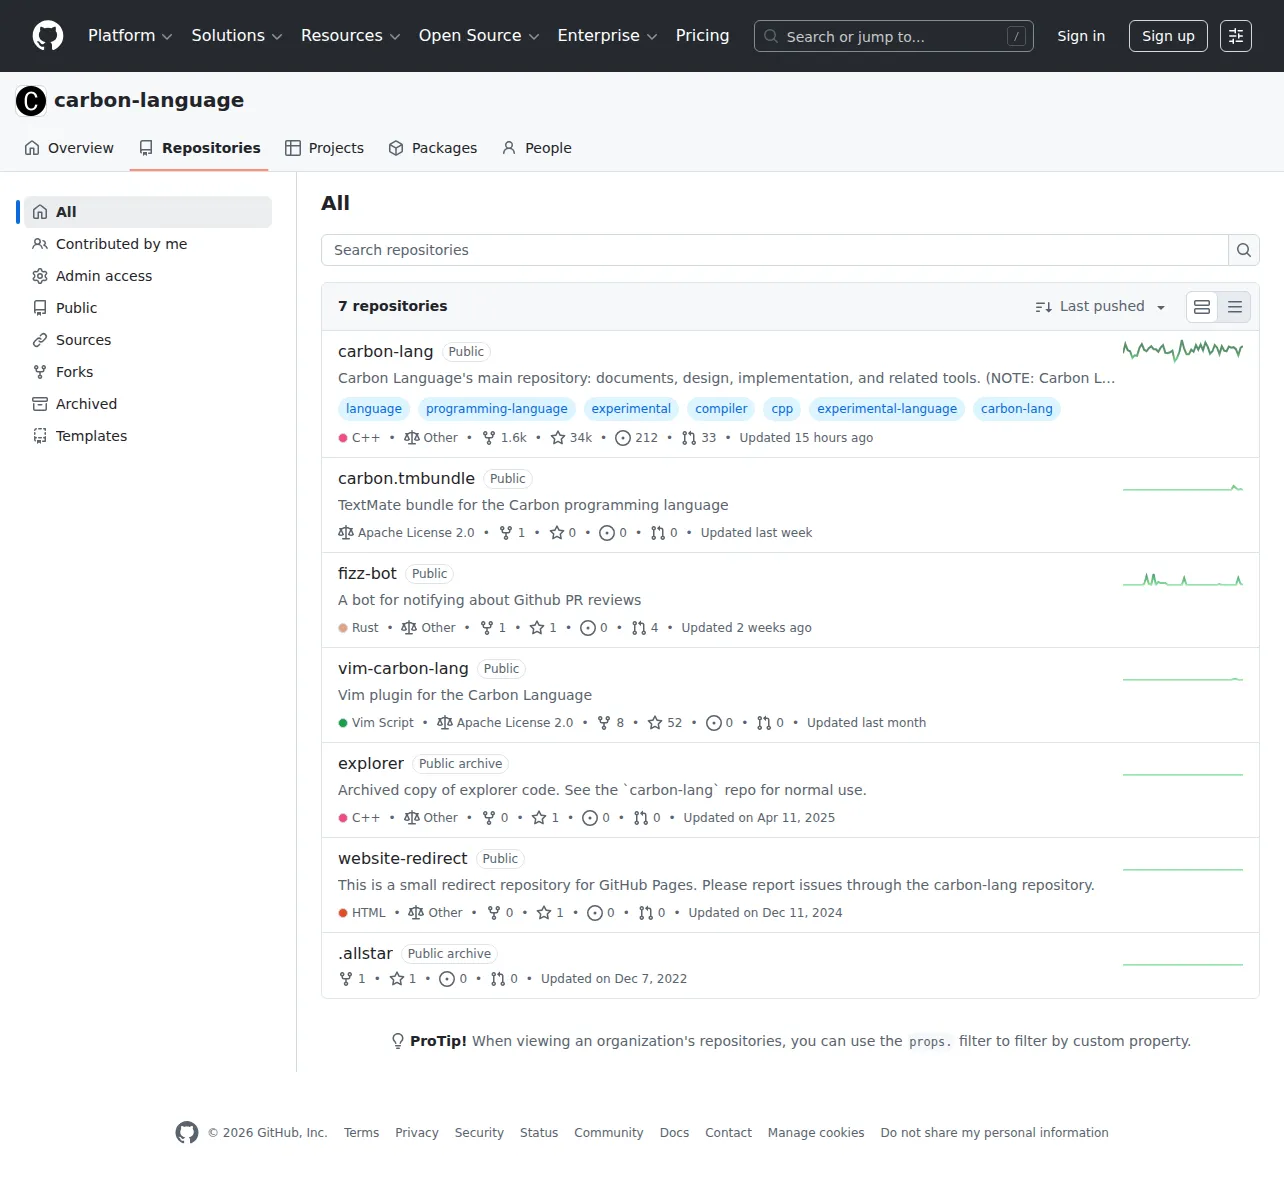The height and width of the screenshot is (1186, 1284).
Task: Open the Security footer link
Action: point(479,1133)
